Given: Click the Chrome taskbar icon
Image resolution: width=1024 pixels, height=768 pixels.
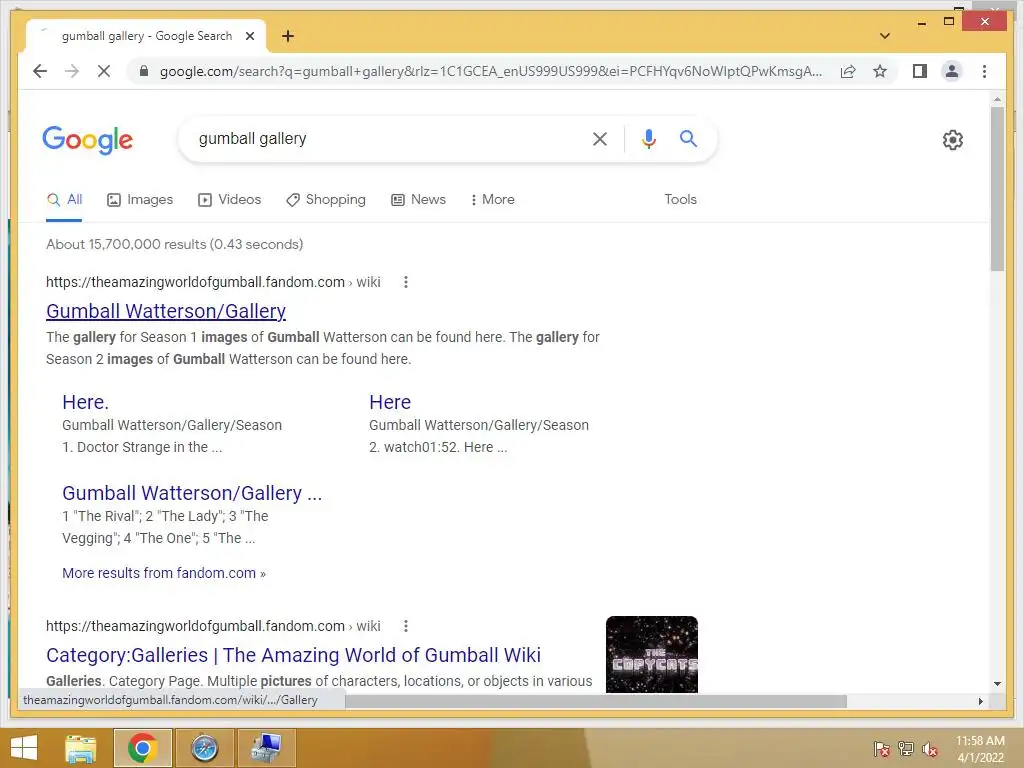Looking at the screenshot, I should coord(142,748).
